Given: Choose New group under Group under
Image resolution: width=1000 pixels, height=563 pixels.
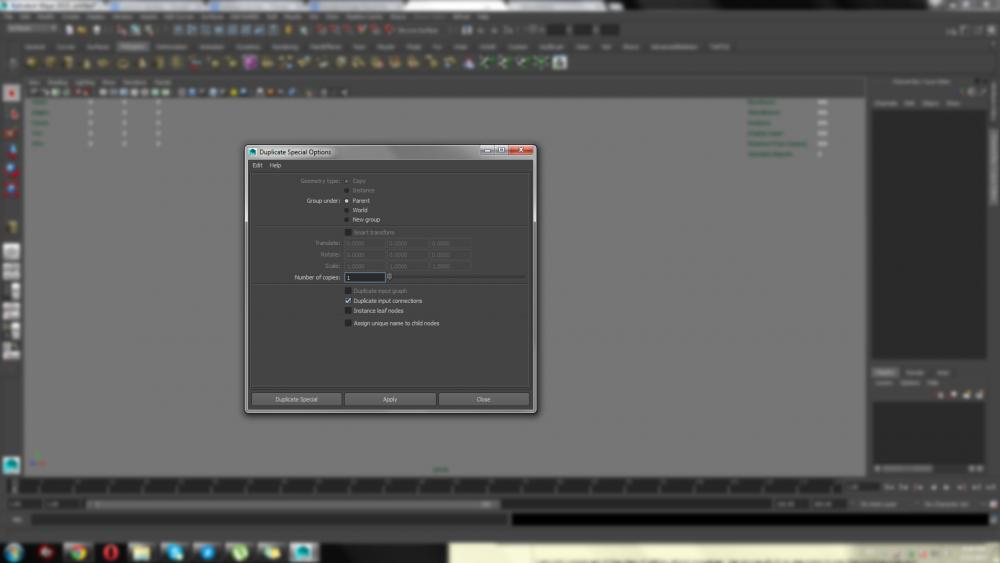Looking at the screenshot, I should [x=347, y=220].
